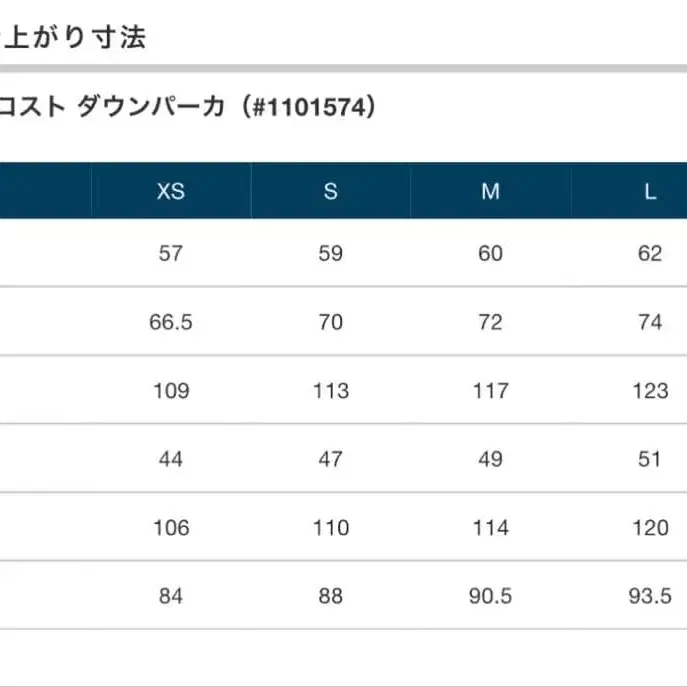Click the product number #1101574 title
687x687 pixels.
[190, 106]
